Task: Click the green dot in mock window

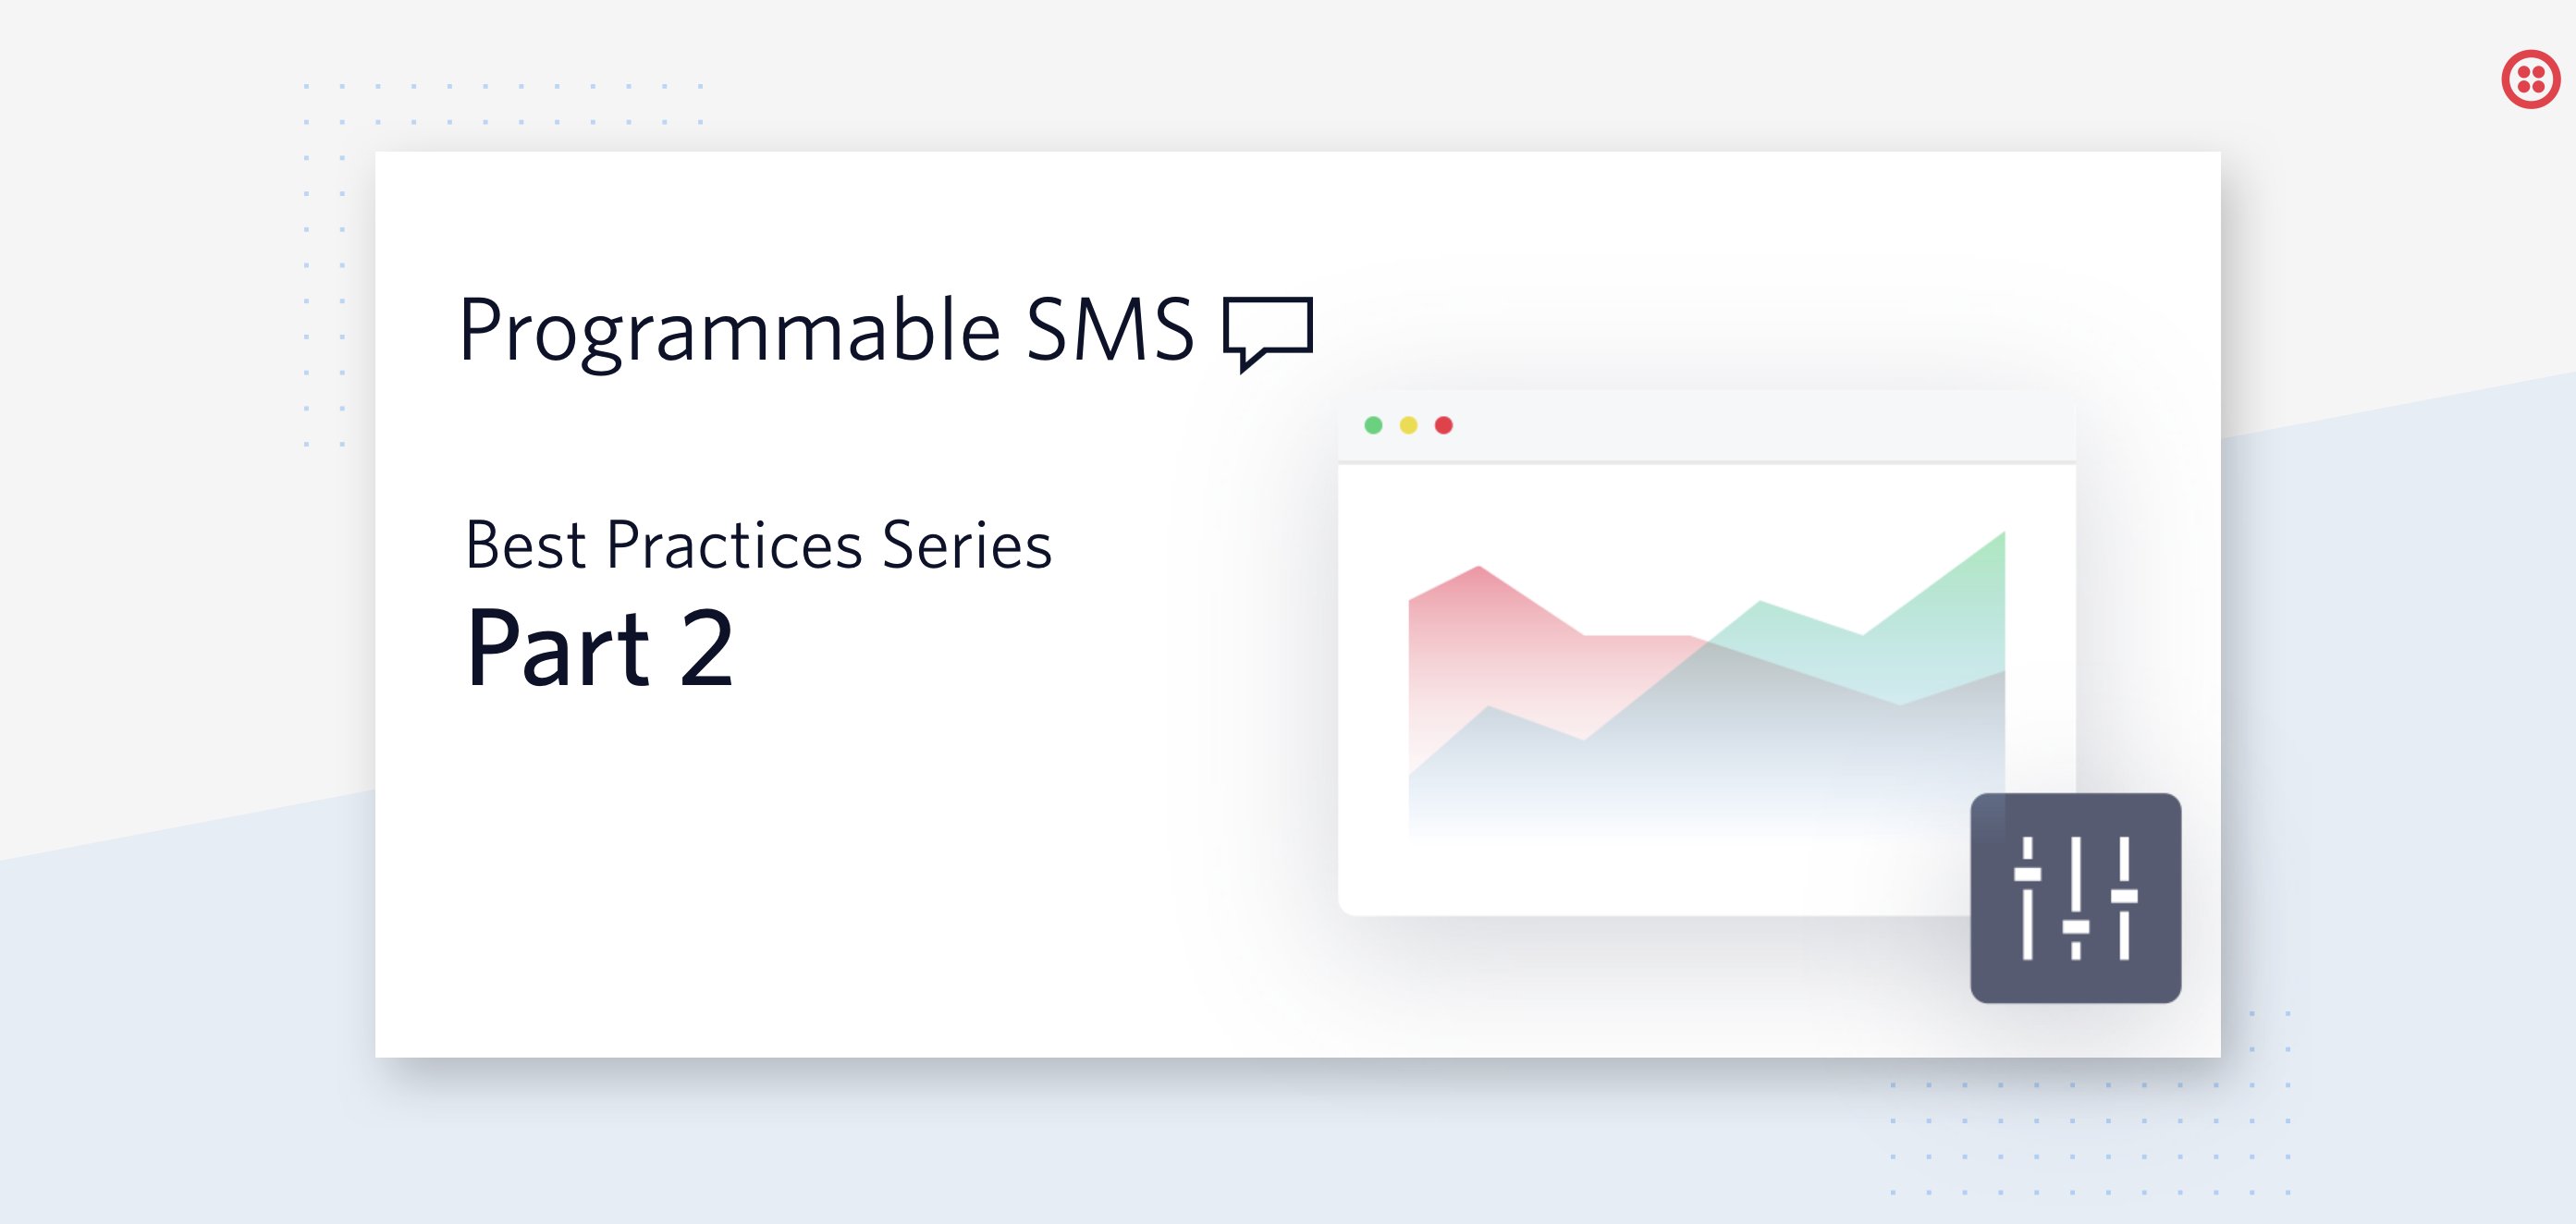Action: coord(1373,425)
